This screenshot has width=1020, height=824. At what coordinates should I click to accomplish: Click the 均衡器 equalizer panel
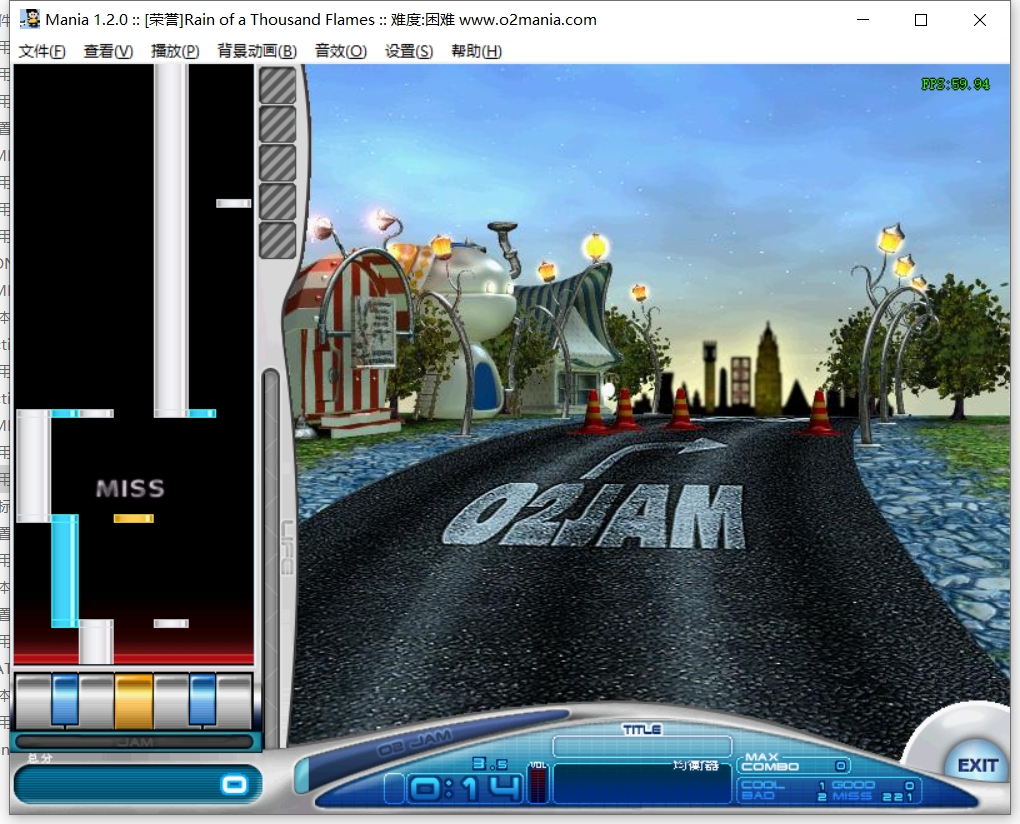click(x=642, y=782)
